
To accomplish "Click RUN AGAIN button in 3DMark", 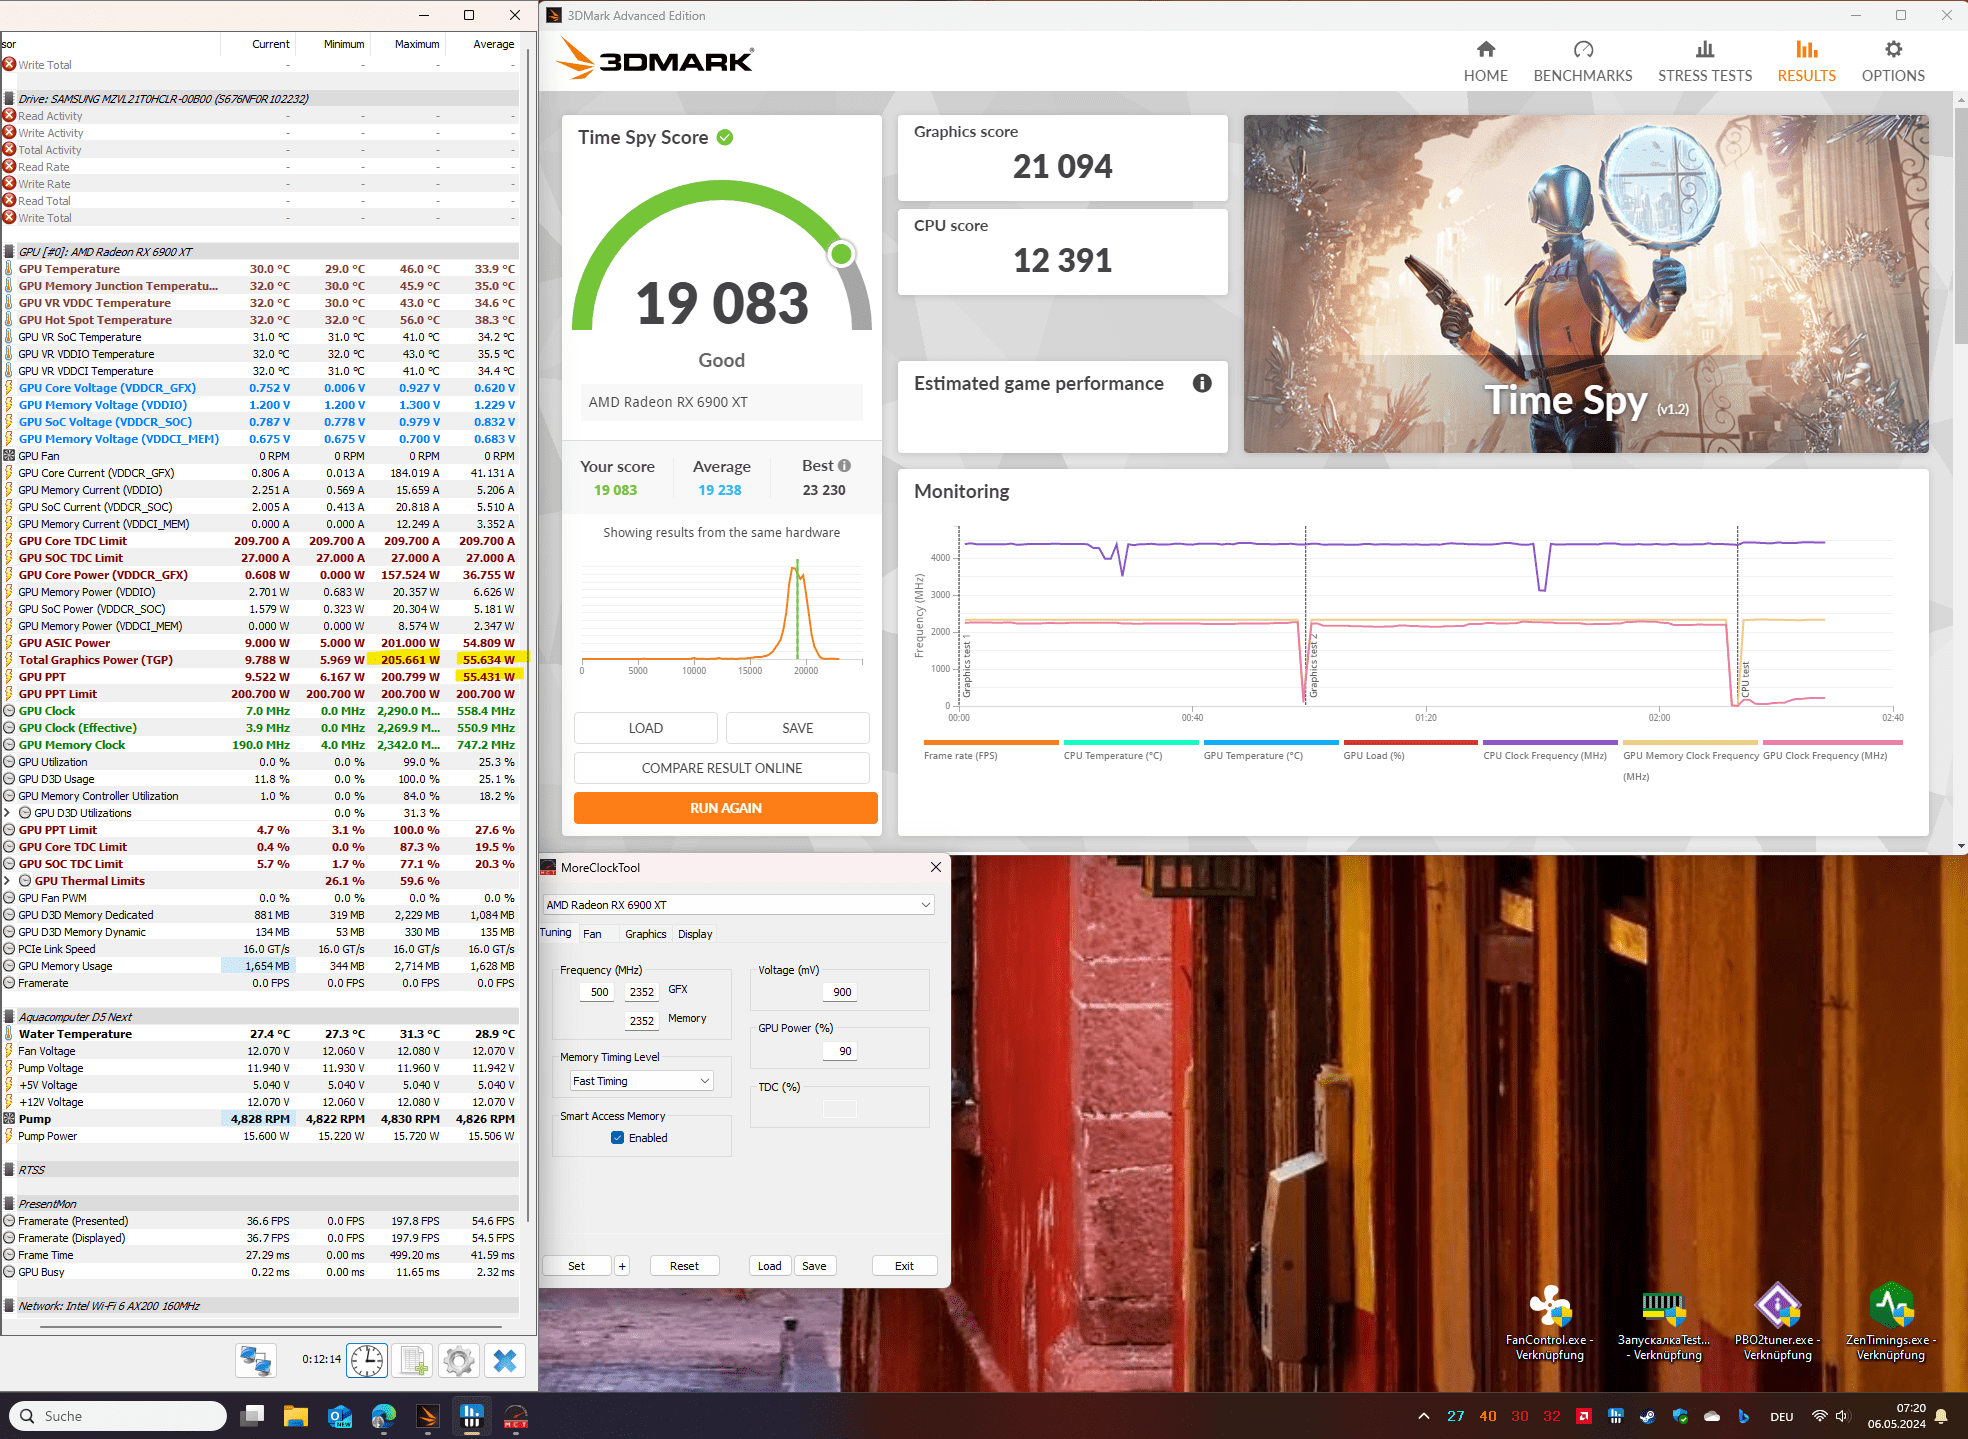I will (x=726, y=808).
